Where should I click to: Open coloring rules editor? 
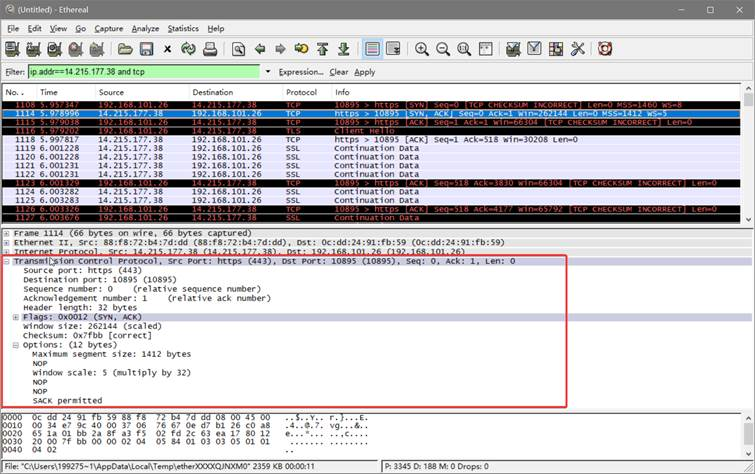(x=556, y=49)
